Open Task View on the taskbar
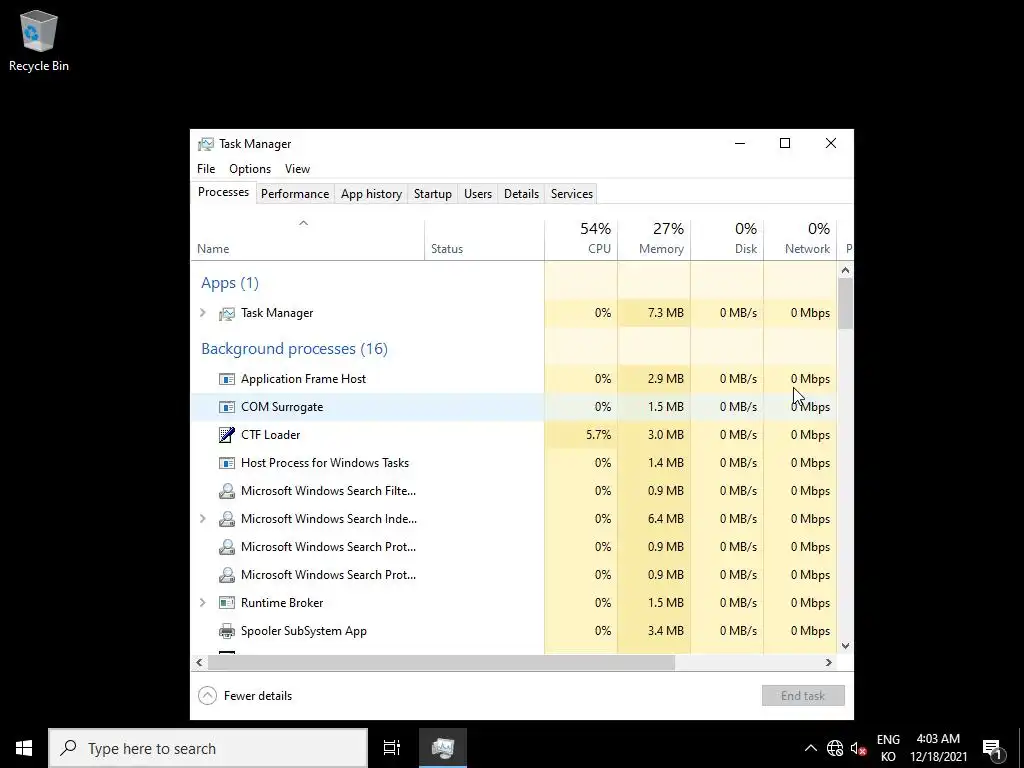Screen dimensions: 1024x768 point(392,748)
